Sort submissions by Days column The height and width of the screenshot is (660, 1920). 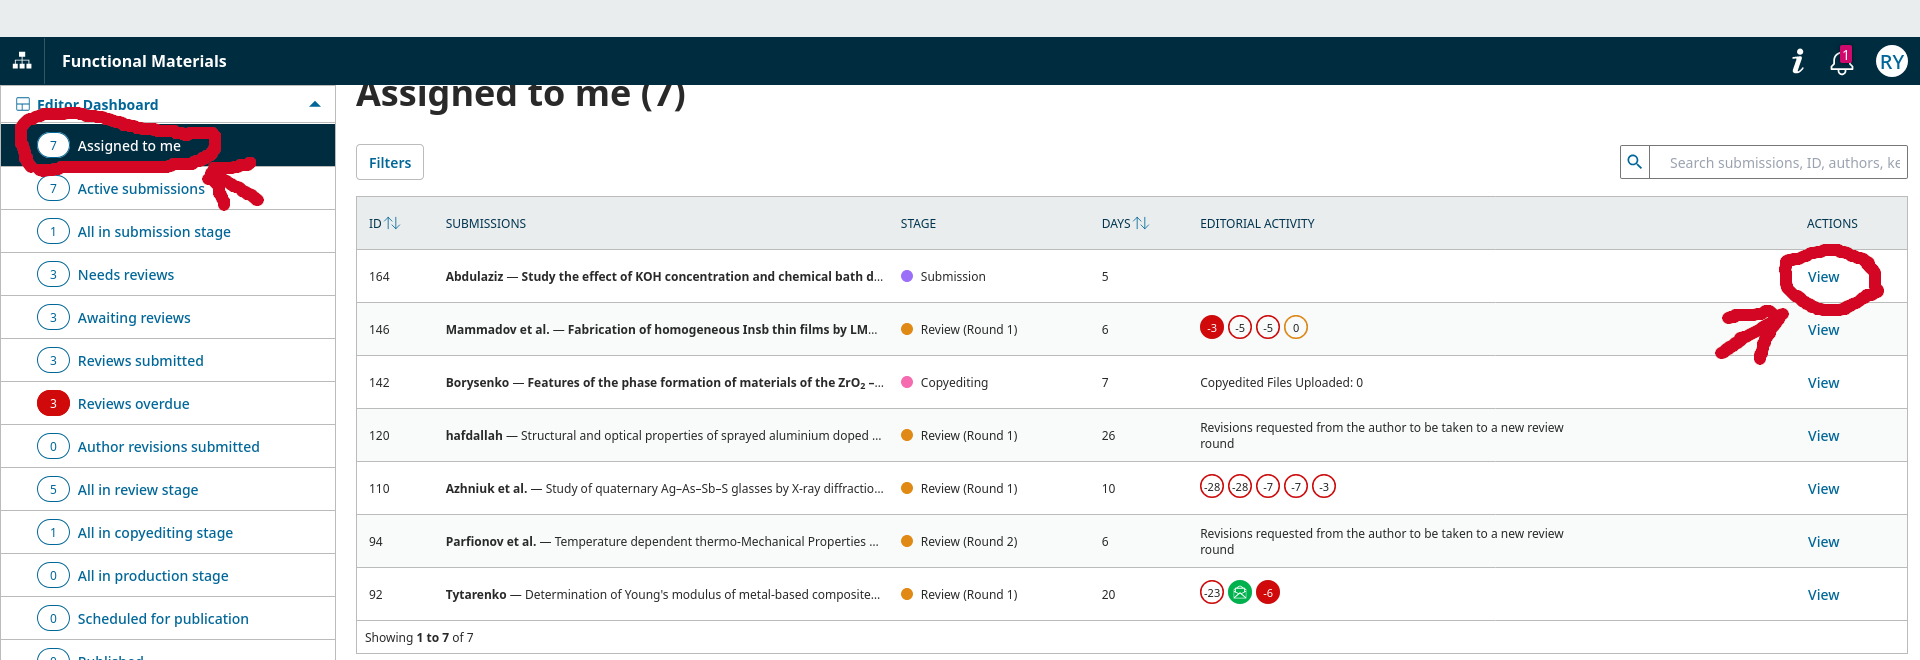tap(1125, 224)
